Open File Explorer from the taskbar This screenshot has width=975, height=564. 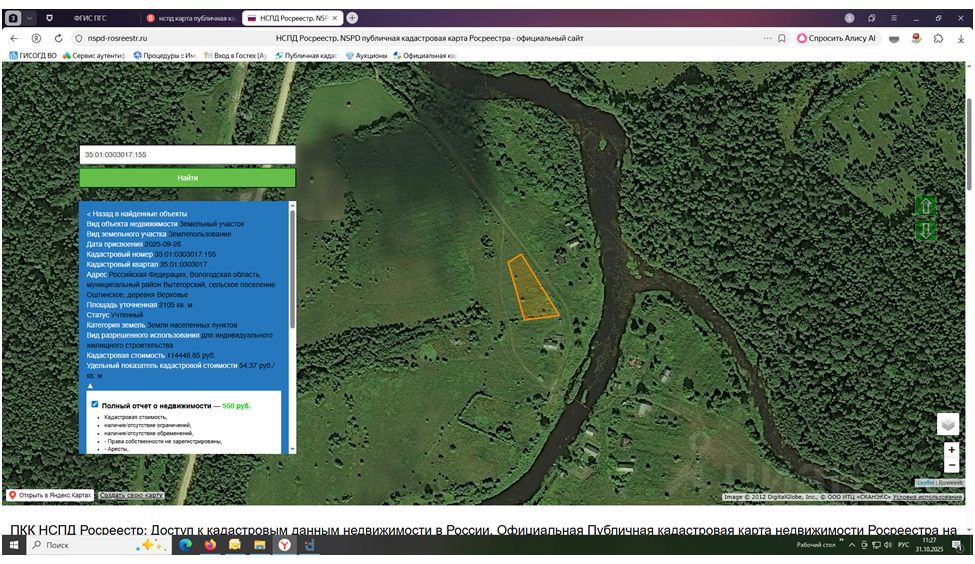click(259, 545)
